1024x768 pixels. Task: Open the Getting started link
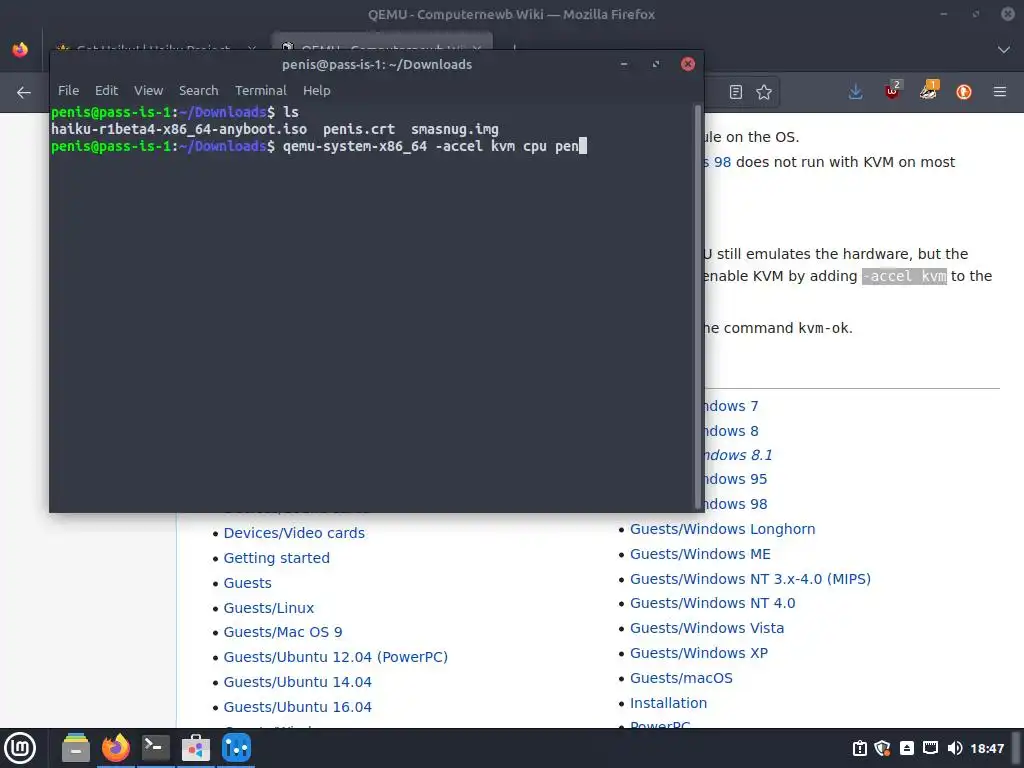276,558
